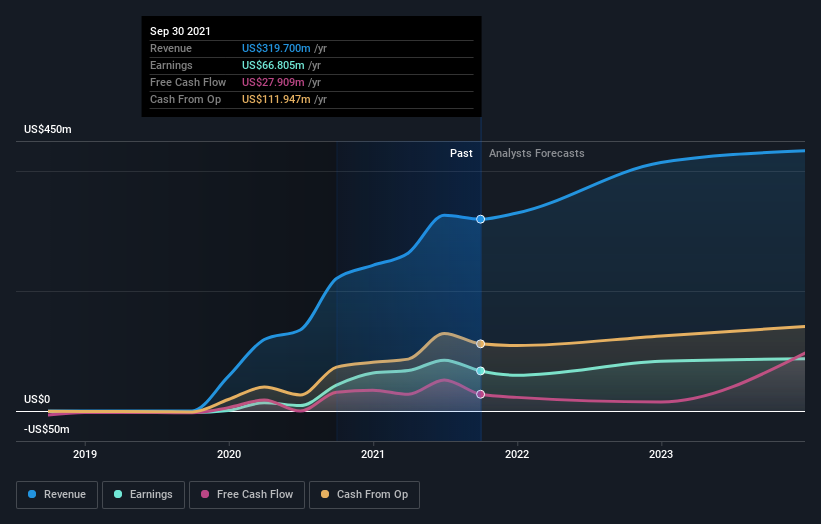
Task: Click the Past label in the chart
Action: (x=461, y=153)
